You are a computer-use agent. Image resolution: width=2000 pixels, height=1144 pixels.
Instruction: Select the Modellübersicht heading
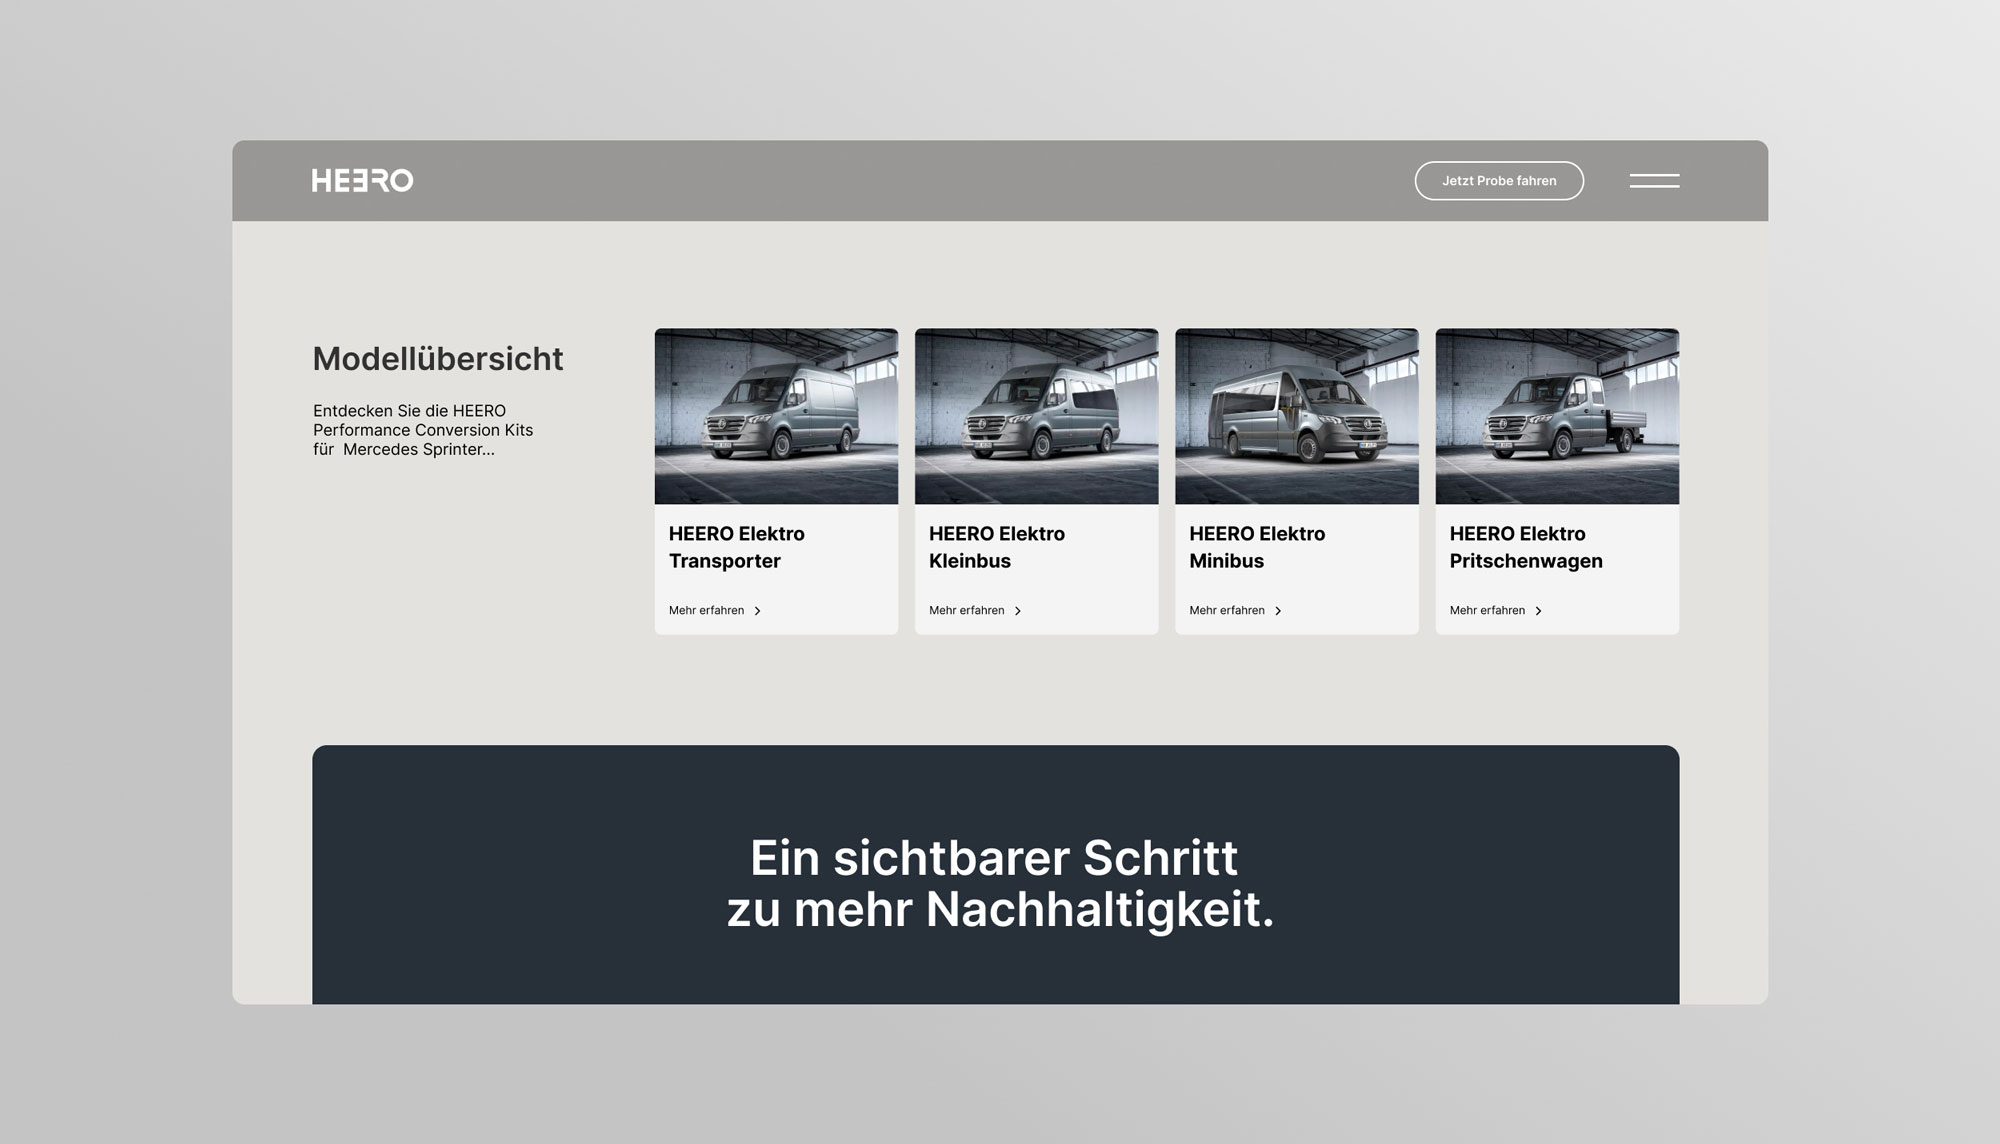[438, 359]
